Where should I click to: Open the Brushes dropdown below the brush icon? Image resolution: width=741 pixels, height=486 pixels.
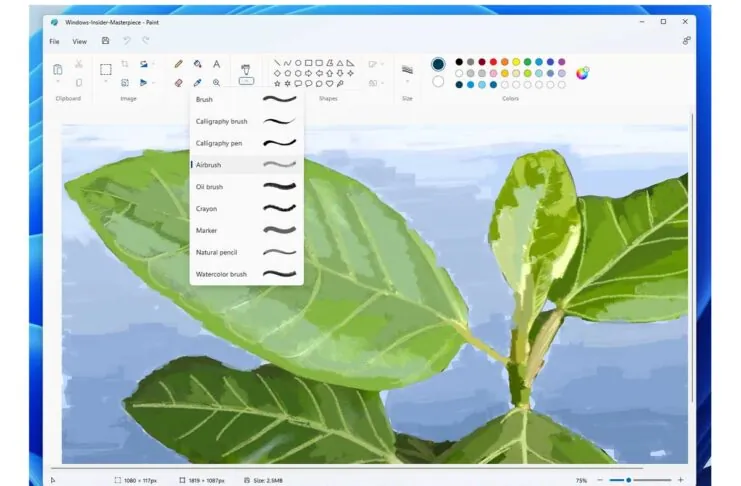(246, 81)
